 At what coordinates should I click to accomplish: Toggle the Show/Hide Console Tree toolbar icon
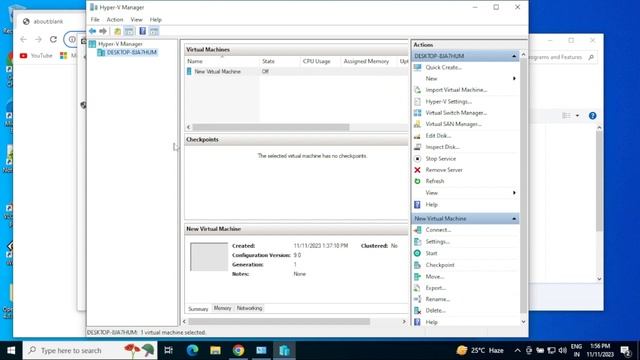(129, 31)
